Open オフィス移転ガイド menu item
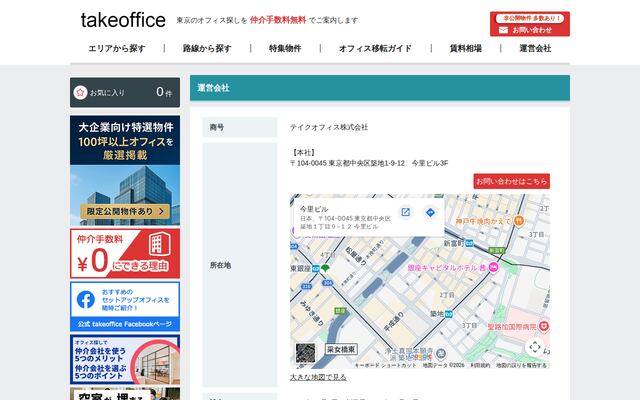Image resolution: width=640 pixels, height=400 pixels. 375,49
